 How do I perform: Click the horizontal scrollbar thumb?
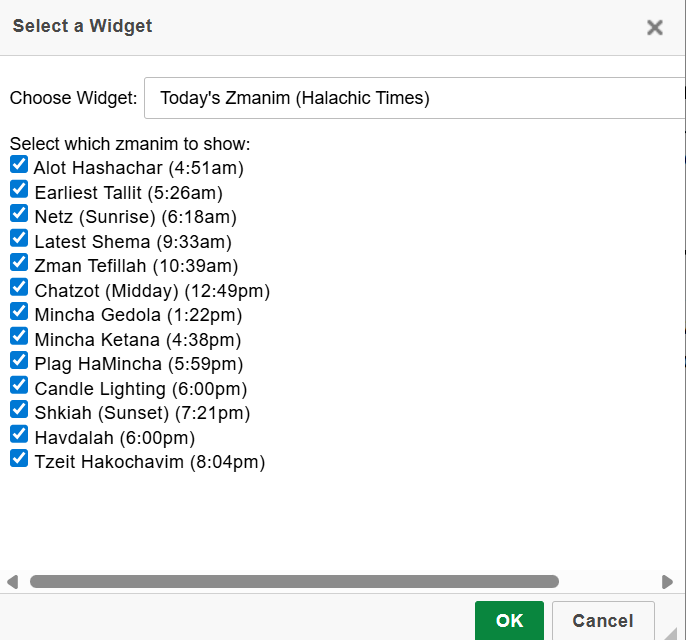pyautogui.click(x=294, y=581)
